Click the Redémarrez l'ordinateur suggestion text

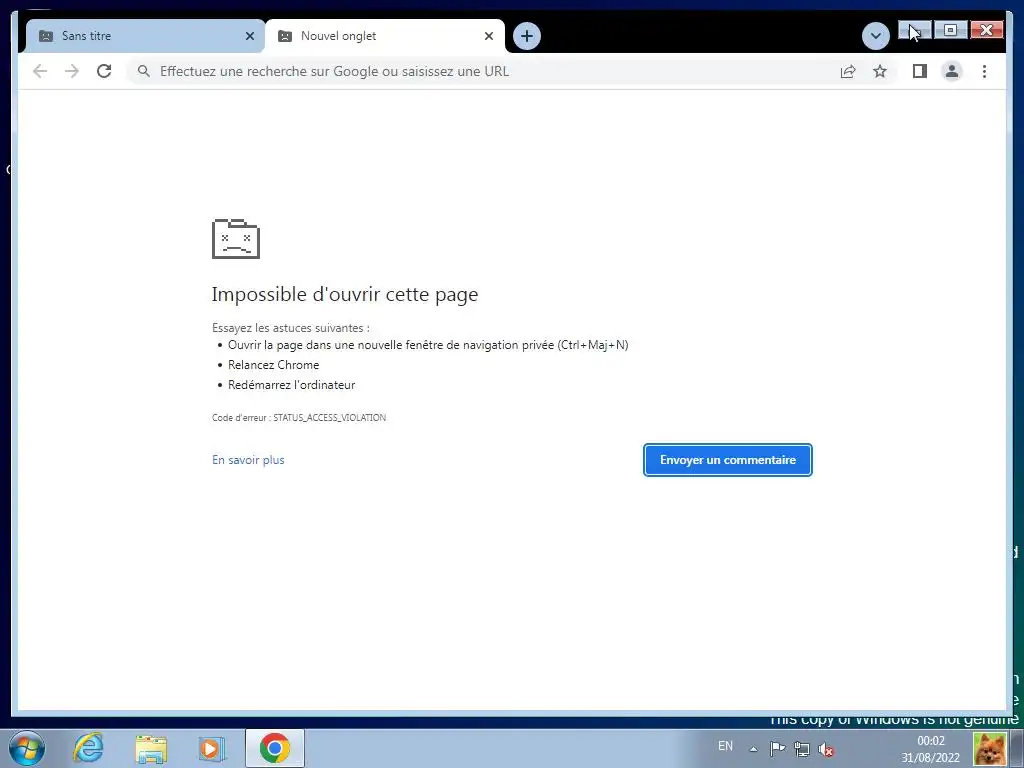pyautogui.click(x=291, y=385)
